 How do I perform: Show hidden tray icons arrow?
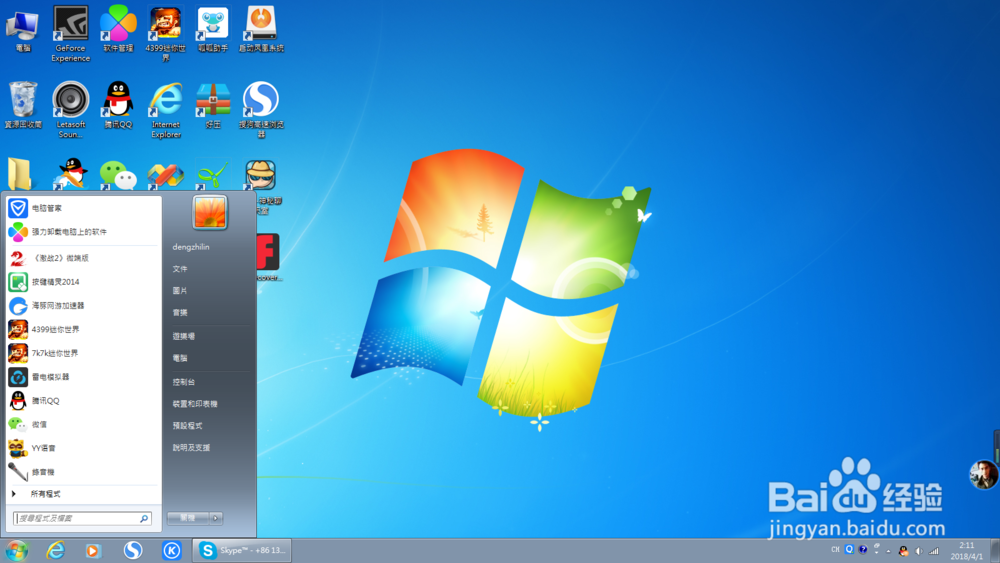click(x=888, y=551)
